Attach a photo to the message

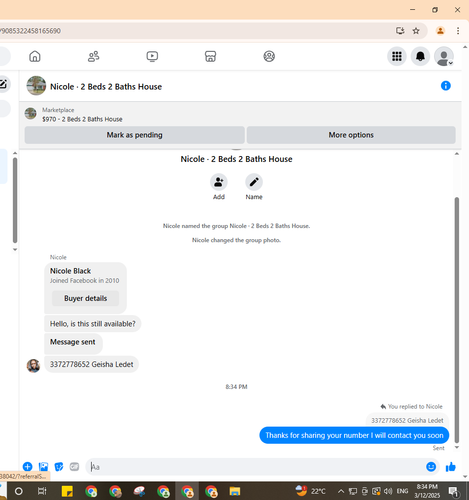(x=43, y=467)
